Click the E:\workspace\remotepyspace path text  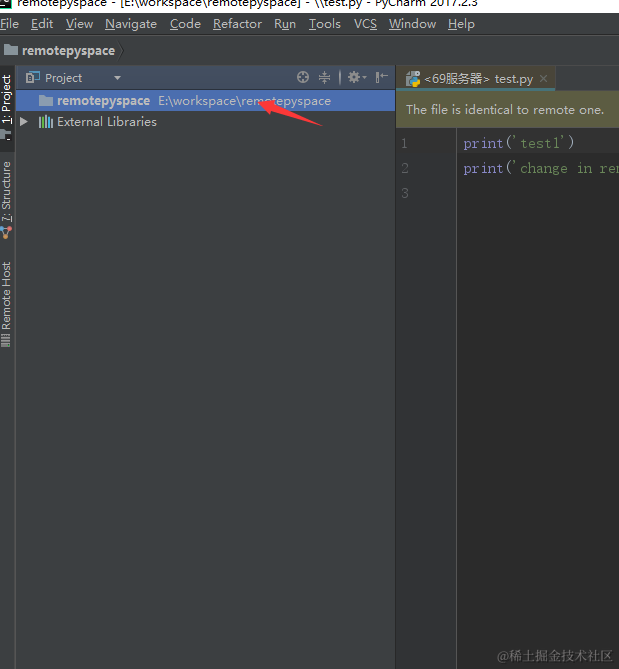[x=244, y=101]
